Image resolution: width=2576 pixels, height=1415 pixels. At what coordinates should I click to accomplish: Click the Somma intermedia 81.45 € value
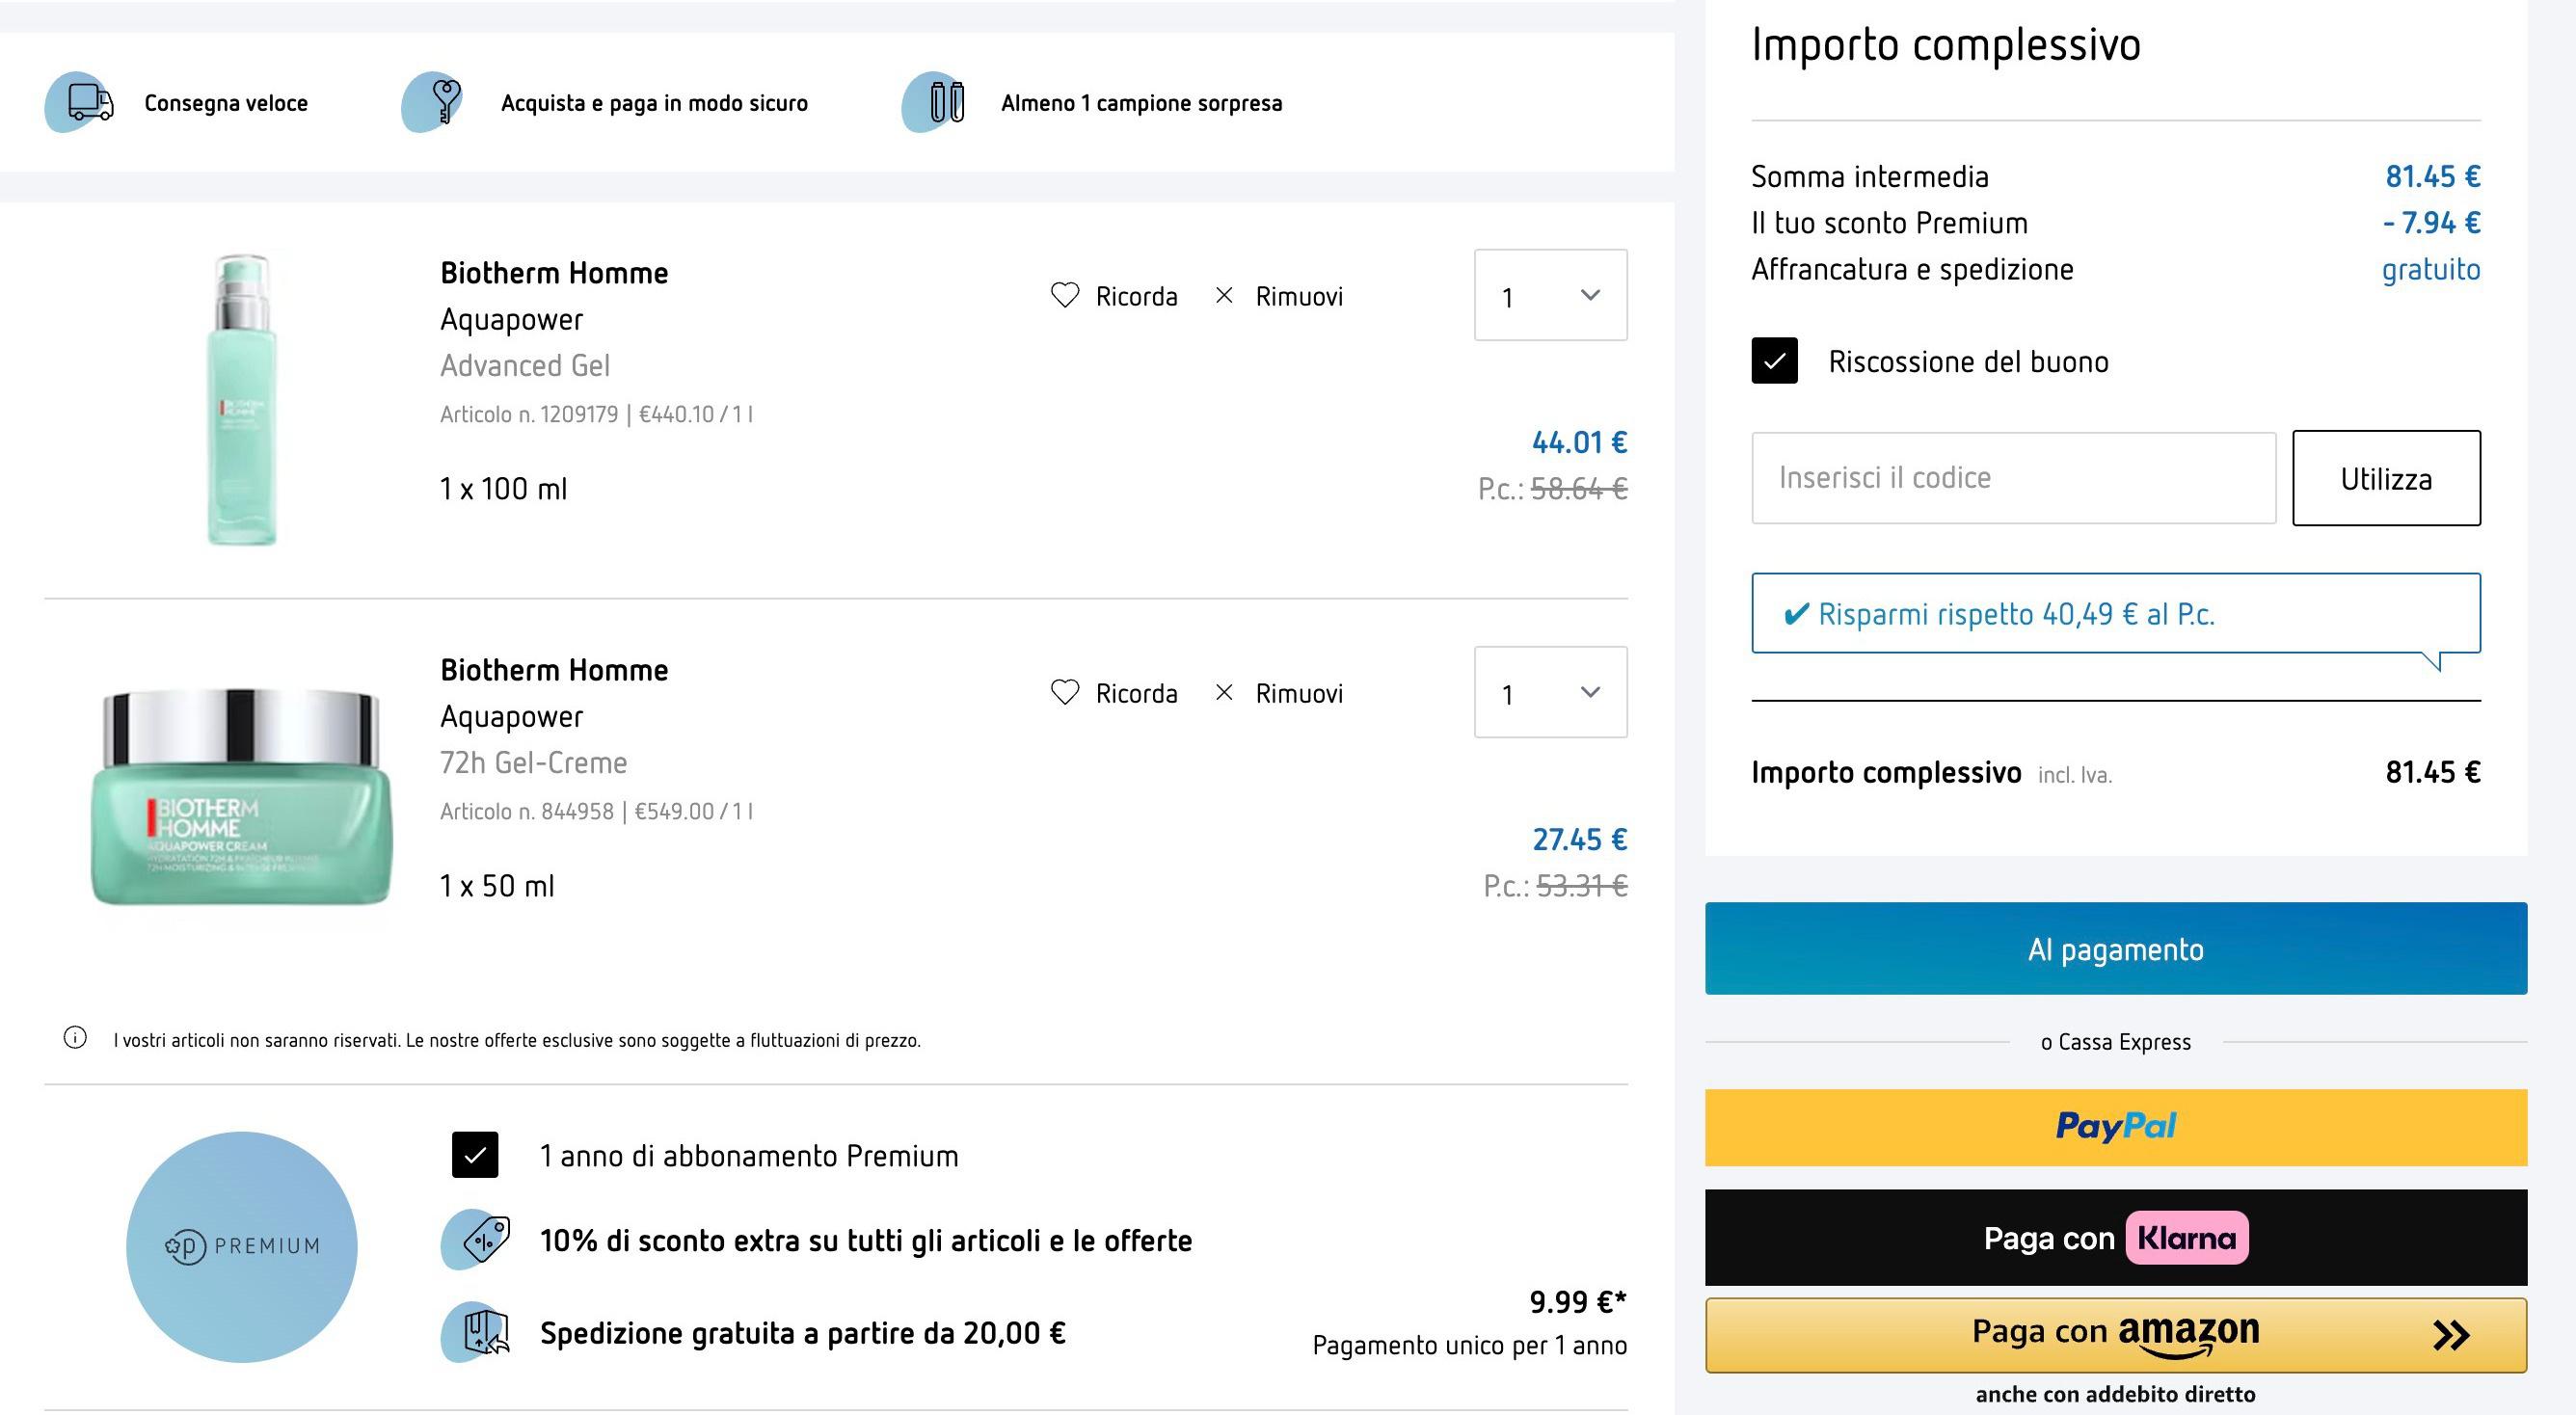(2432, 176)
